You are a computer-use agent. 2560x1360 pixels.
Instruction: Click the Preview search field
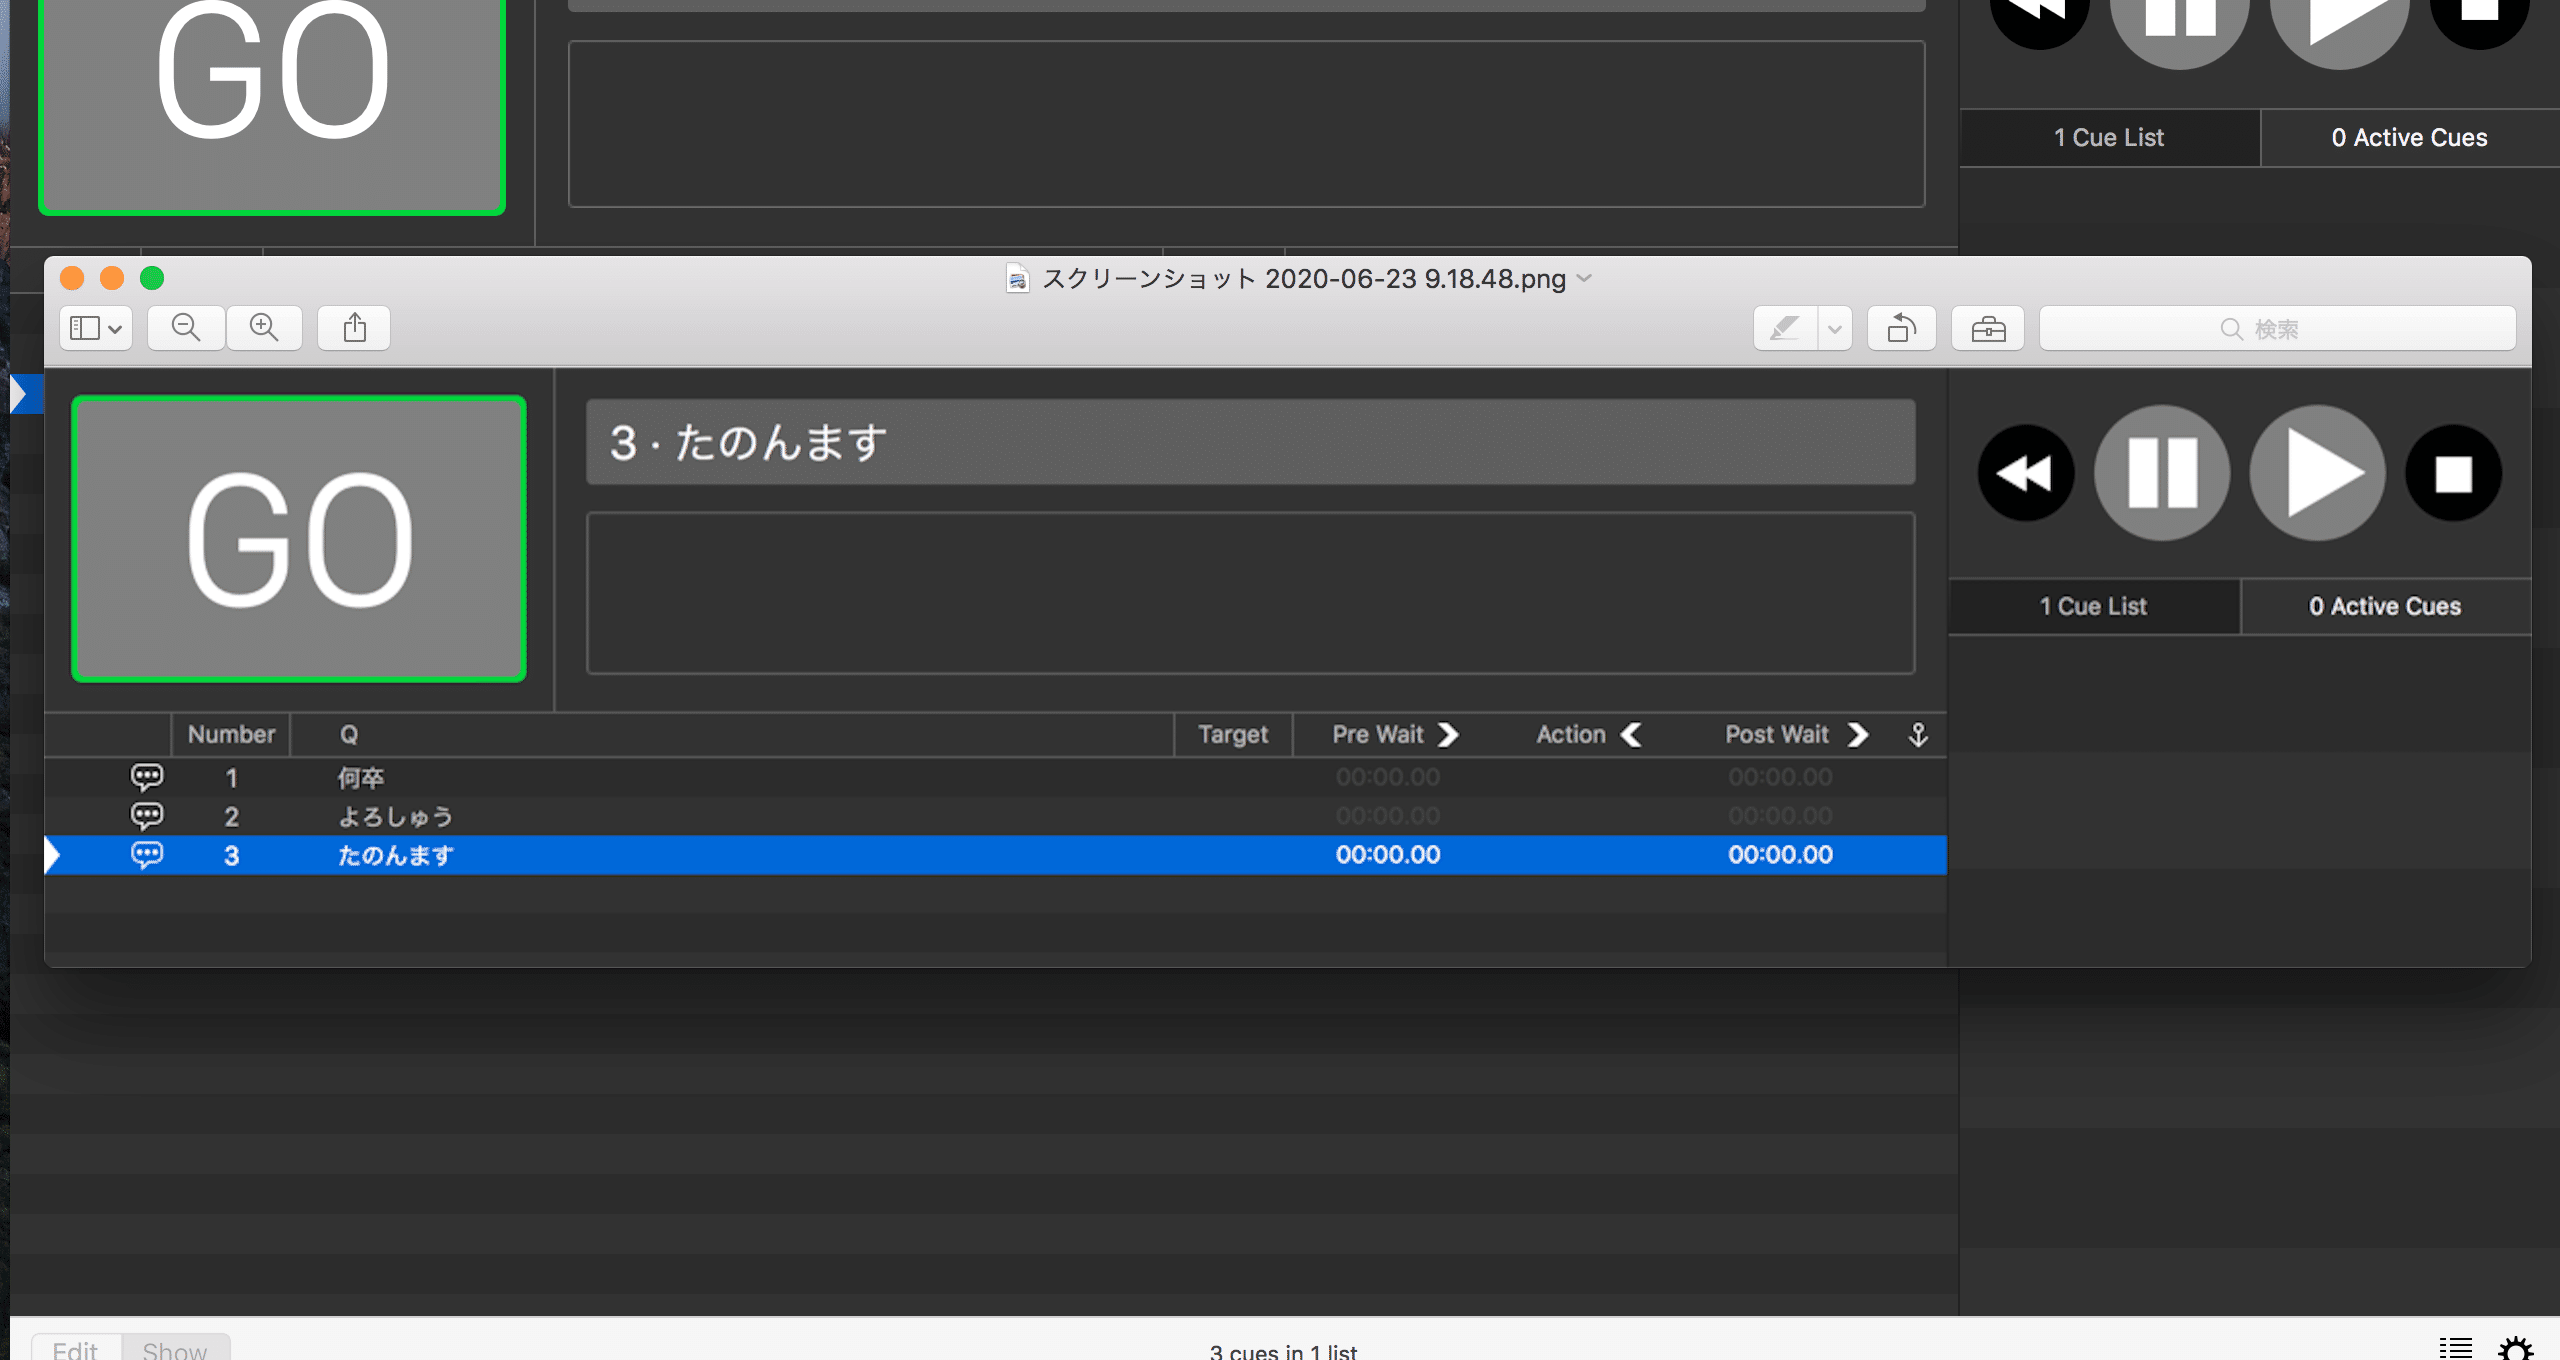pyautogui.click(x=2277, y=328)
